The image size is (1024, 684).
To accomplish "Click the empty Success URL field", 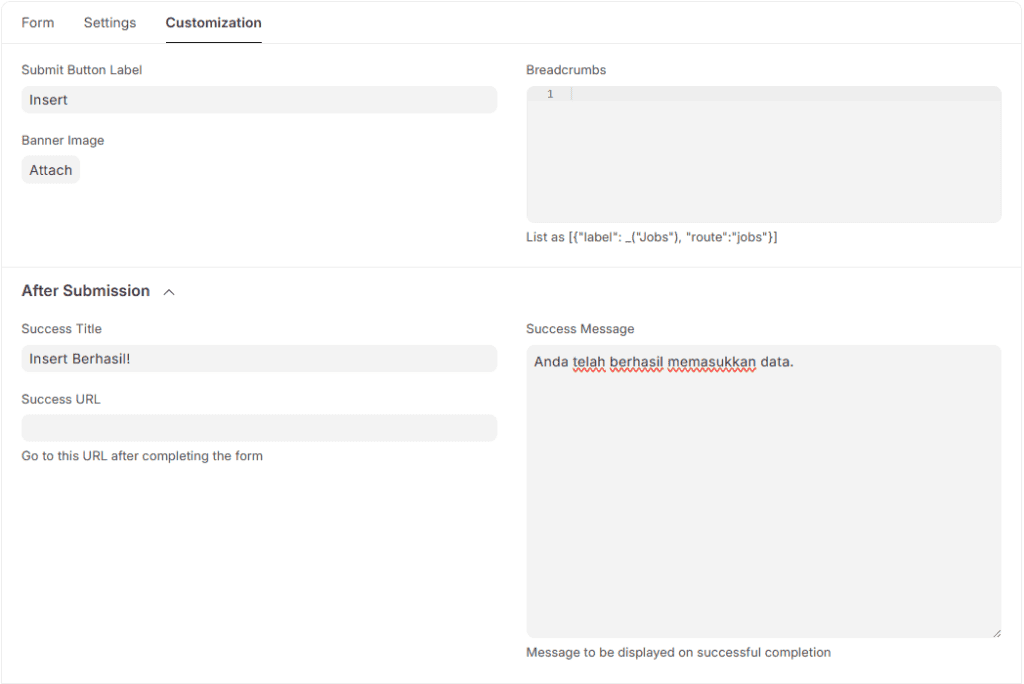I will click(x=259, y=428).
